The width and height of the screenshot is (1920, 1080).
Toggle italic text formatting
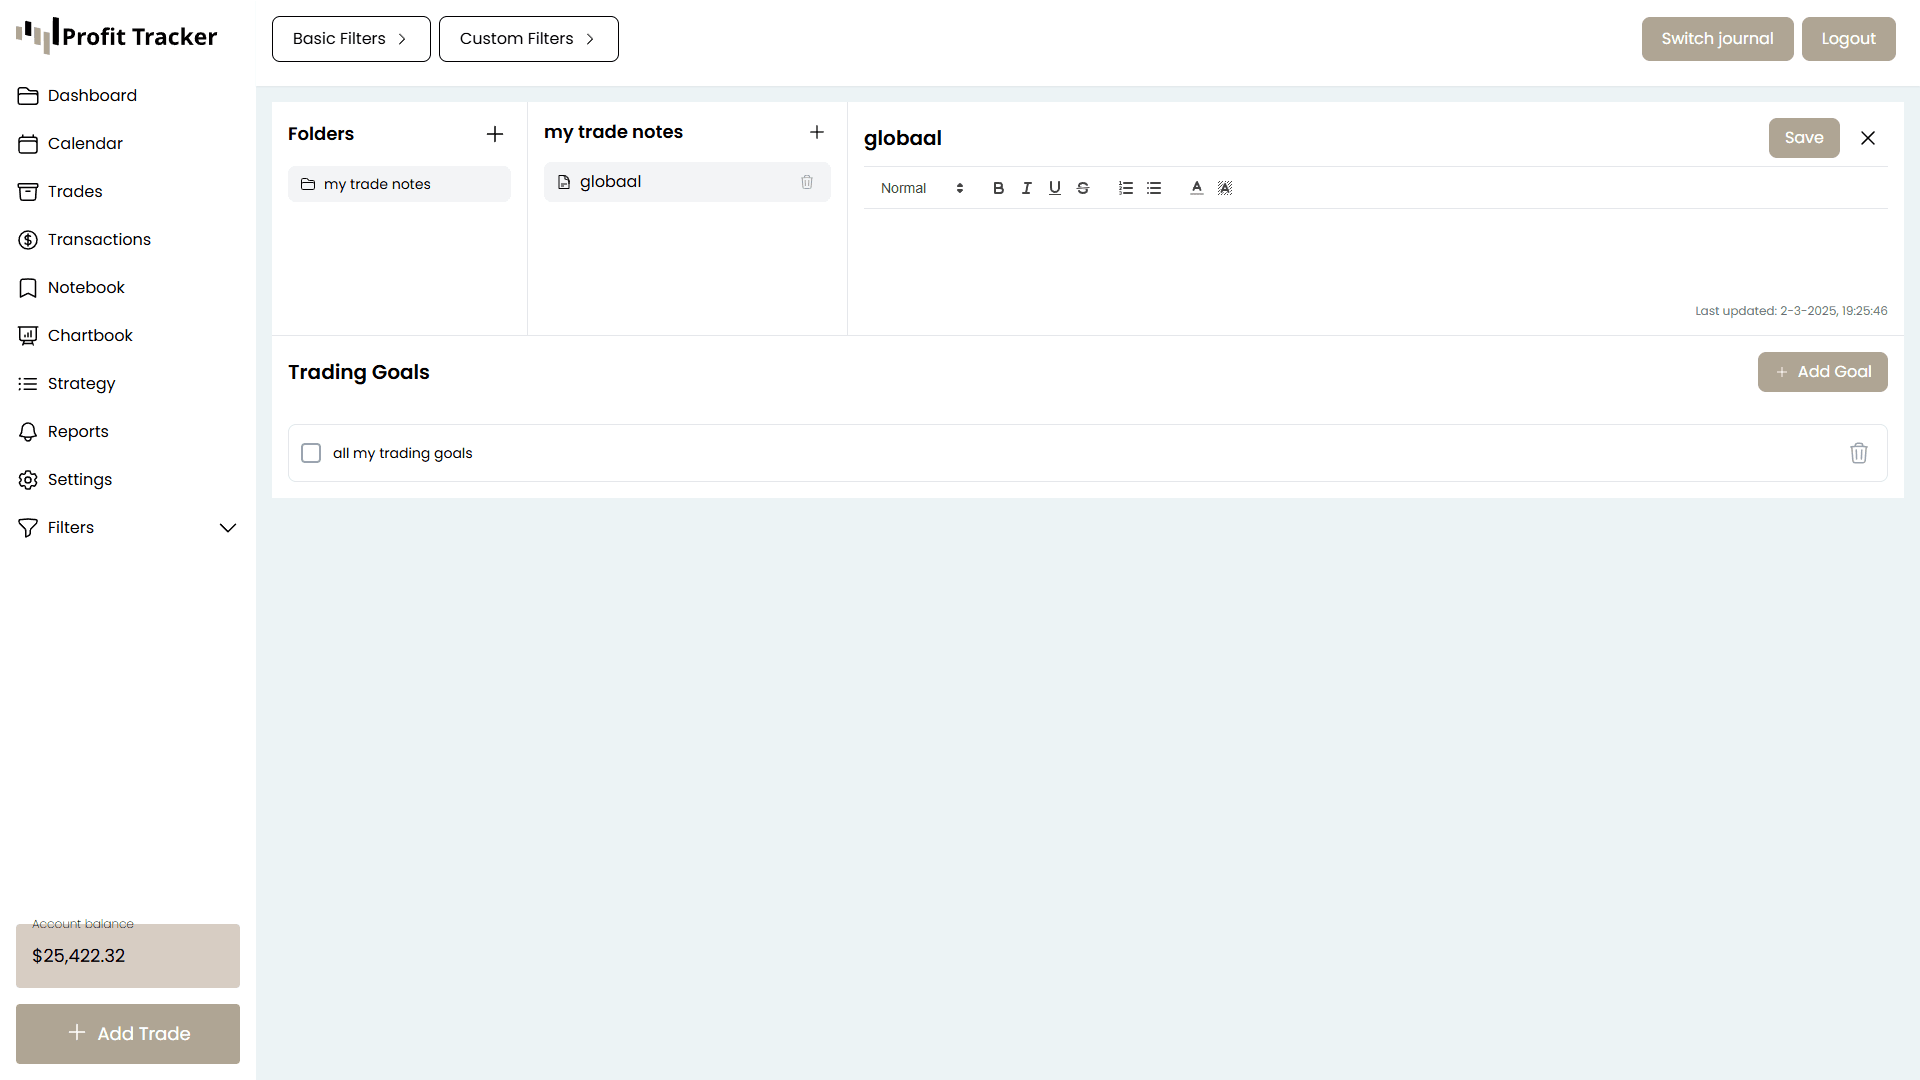[1026, 188]
